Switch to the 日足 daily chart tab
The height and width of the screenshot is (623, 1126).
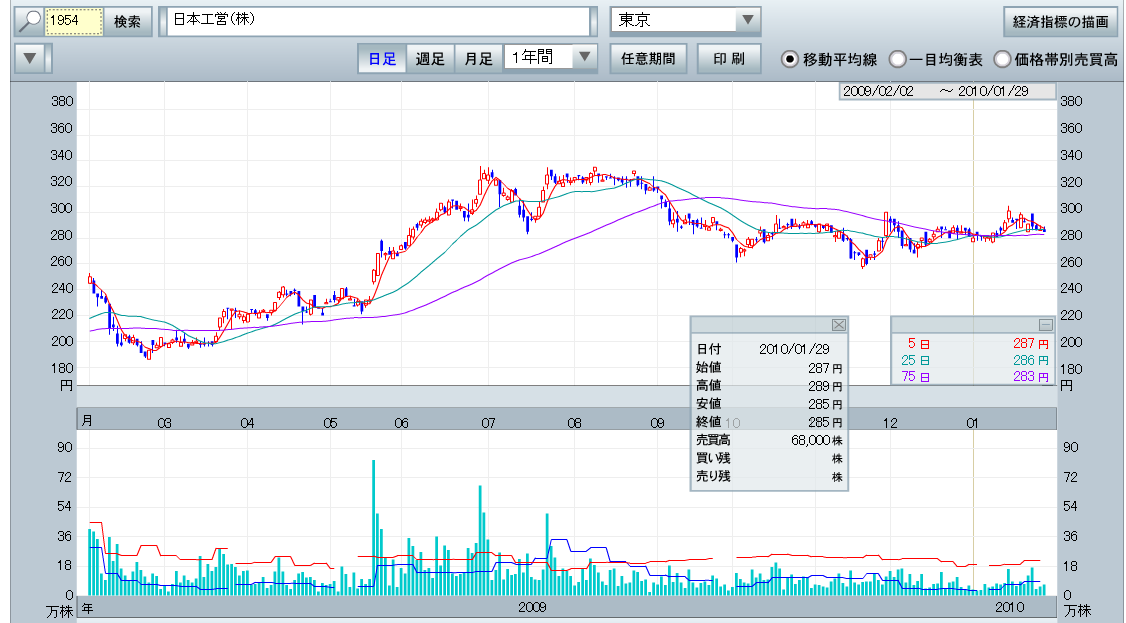pyautogui.click(x=382, y=58)
